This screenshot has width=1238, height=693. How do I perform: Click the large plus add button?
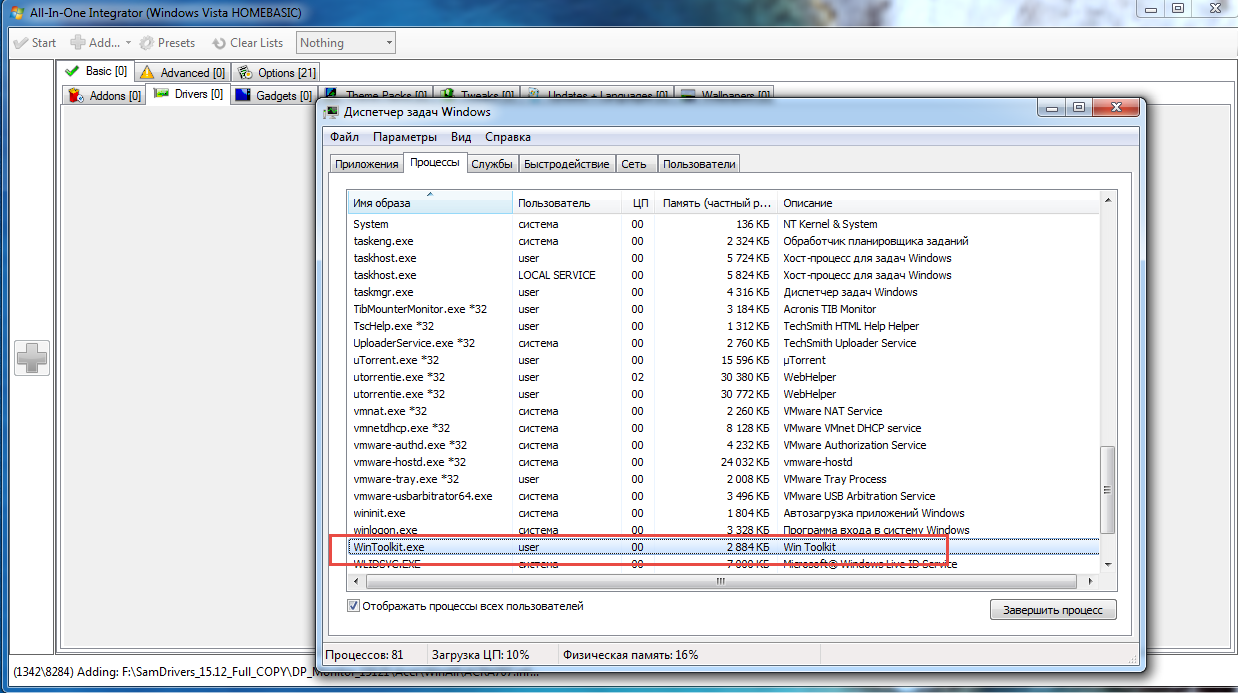pyautogui.click(x=32, y=358)
